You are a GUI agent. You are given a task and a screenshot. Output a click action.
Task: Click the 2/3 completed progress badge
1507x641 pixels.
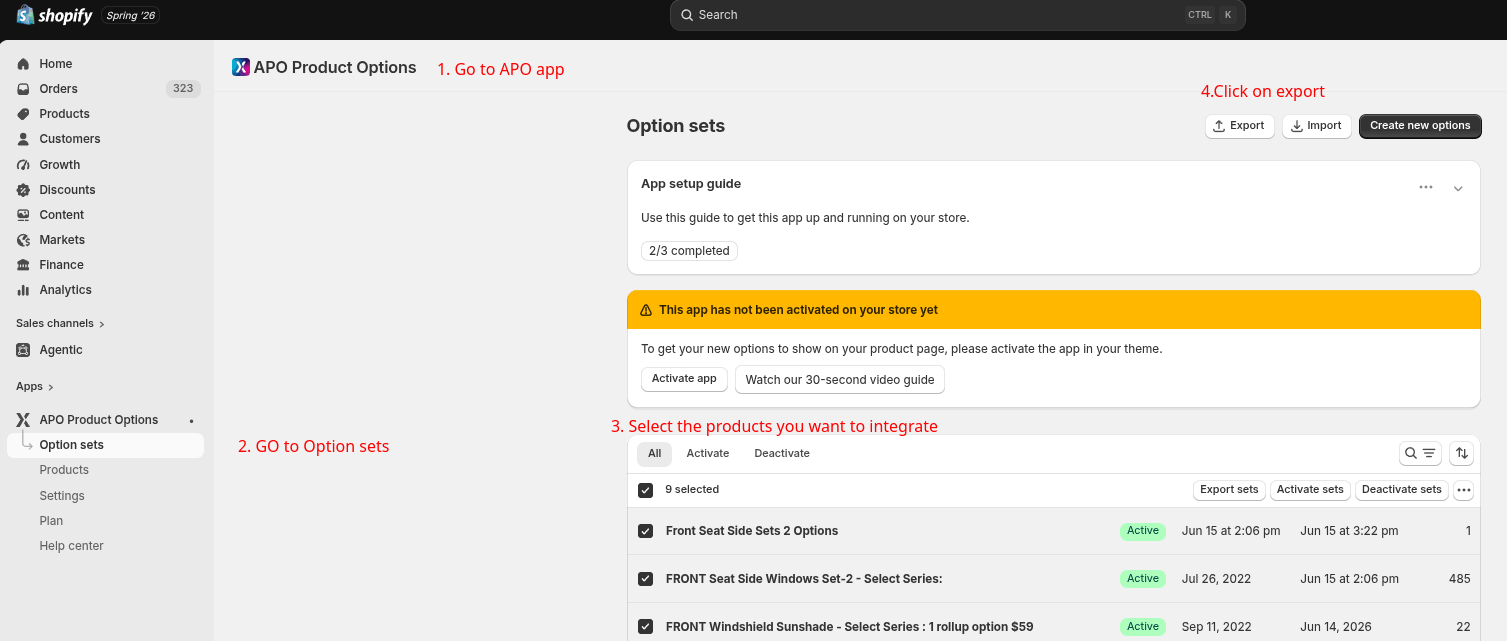[x=689, y=251]
